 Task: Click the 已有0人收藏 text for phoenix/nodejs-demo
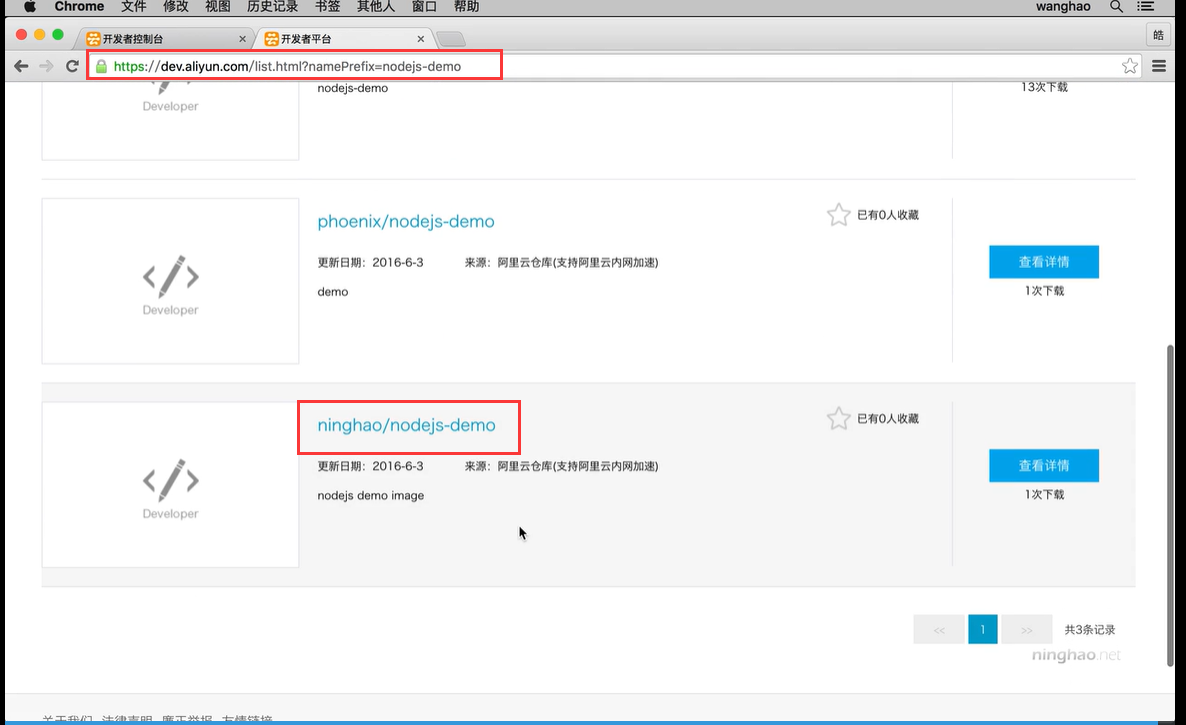(x=888, y=215)
